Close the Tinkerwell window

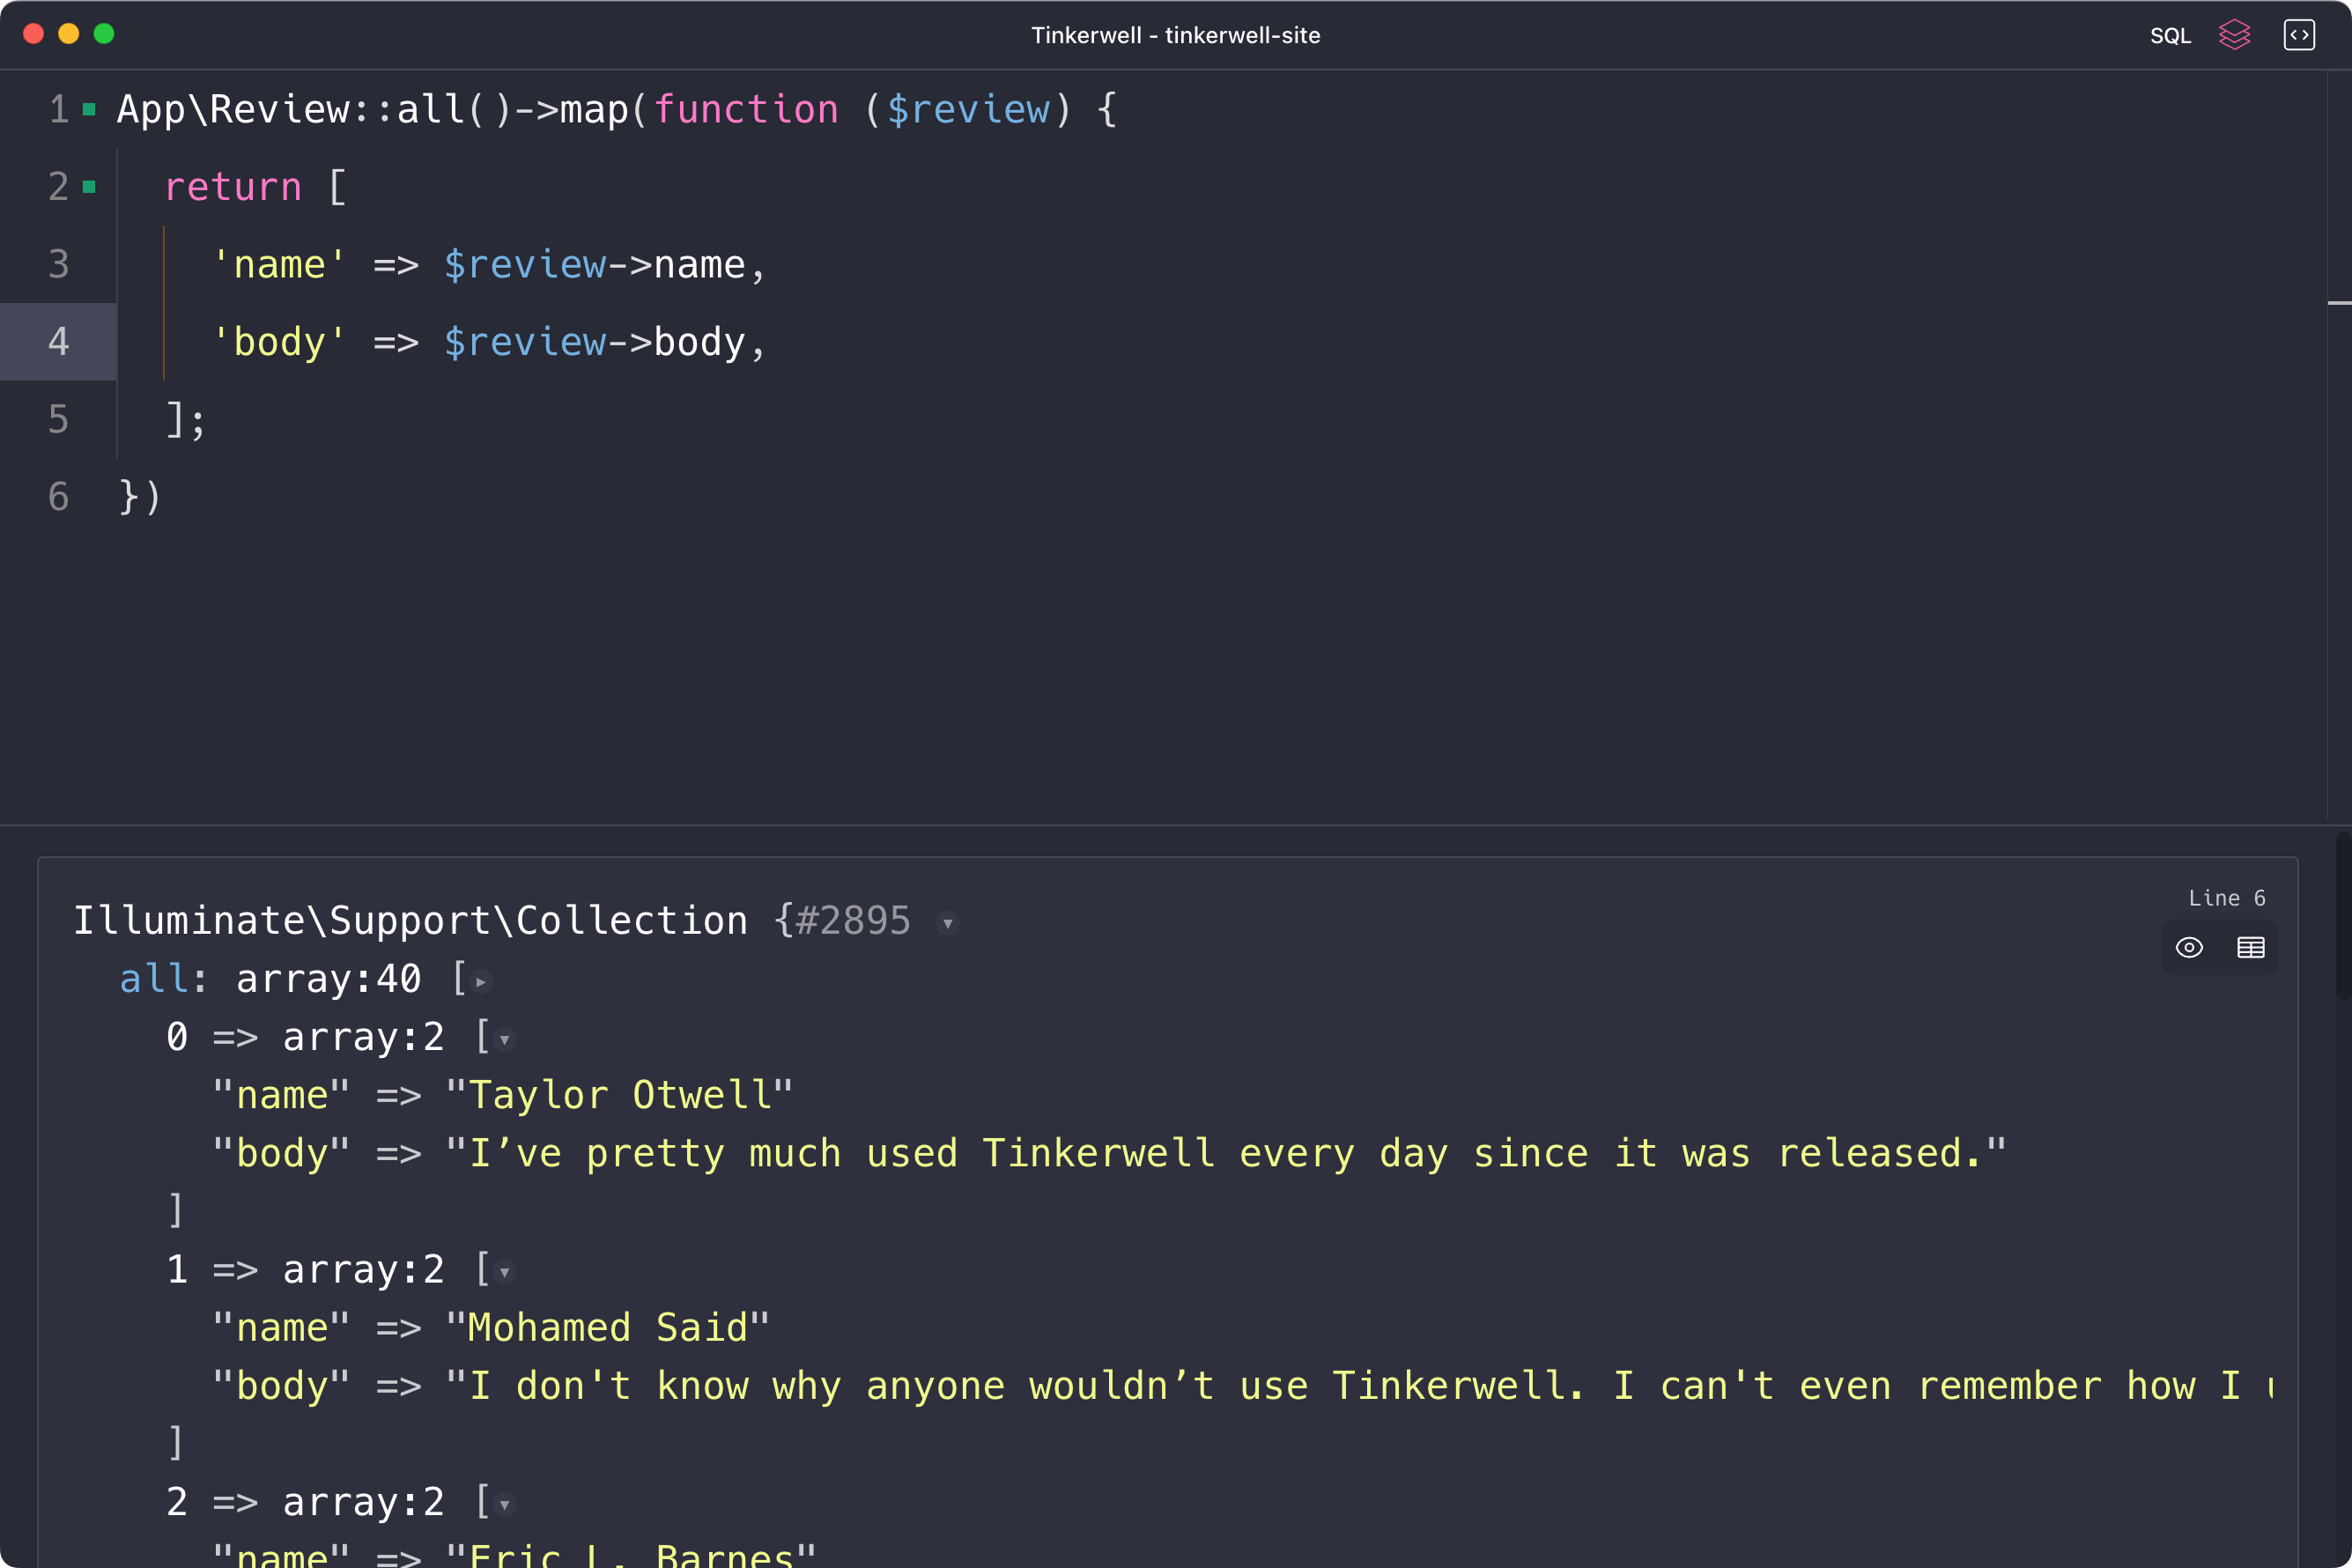tap(33, 34)
